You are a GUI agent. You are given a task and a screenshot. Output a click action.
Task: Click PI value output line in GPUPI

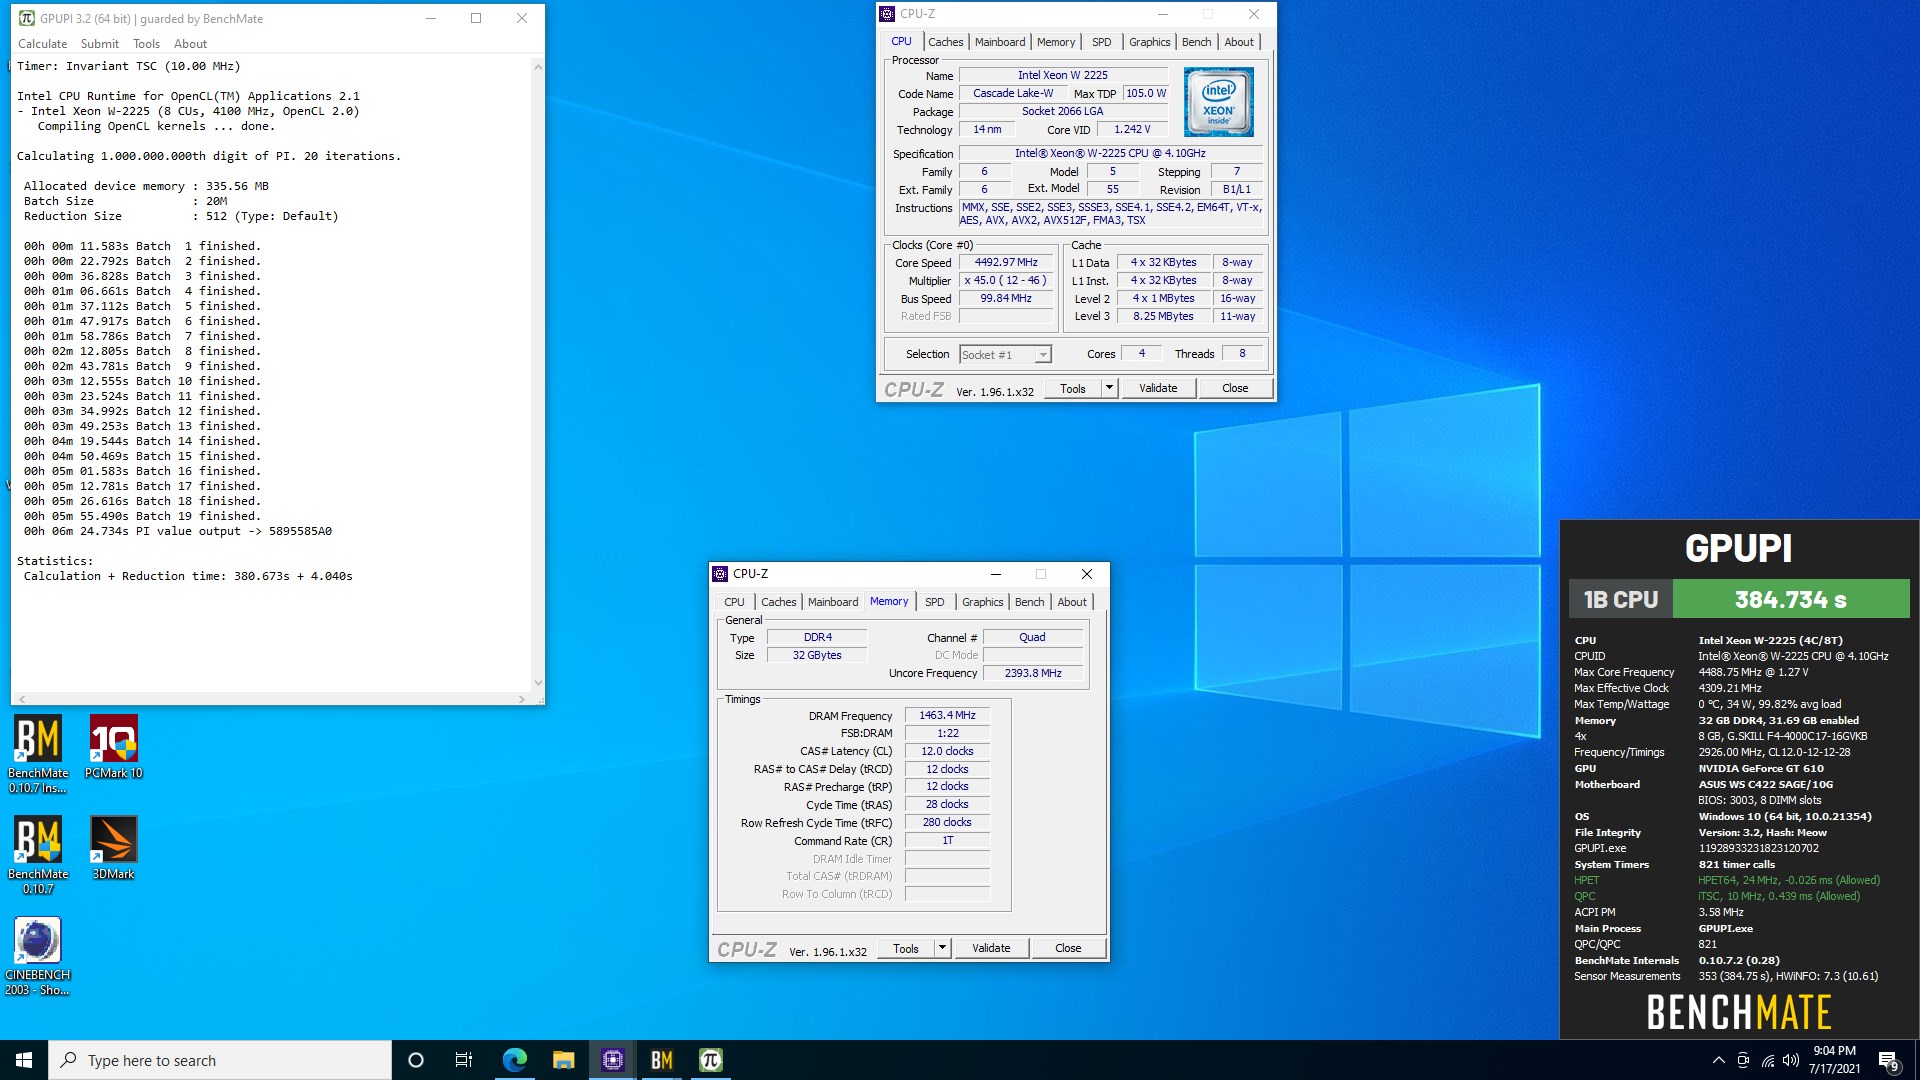(178, 531)
